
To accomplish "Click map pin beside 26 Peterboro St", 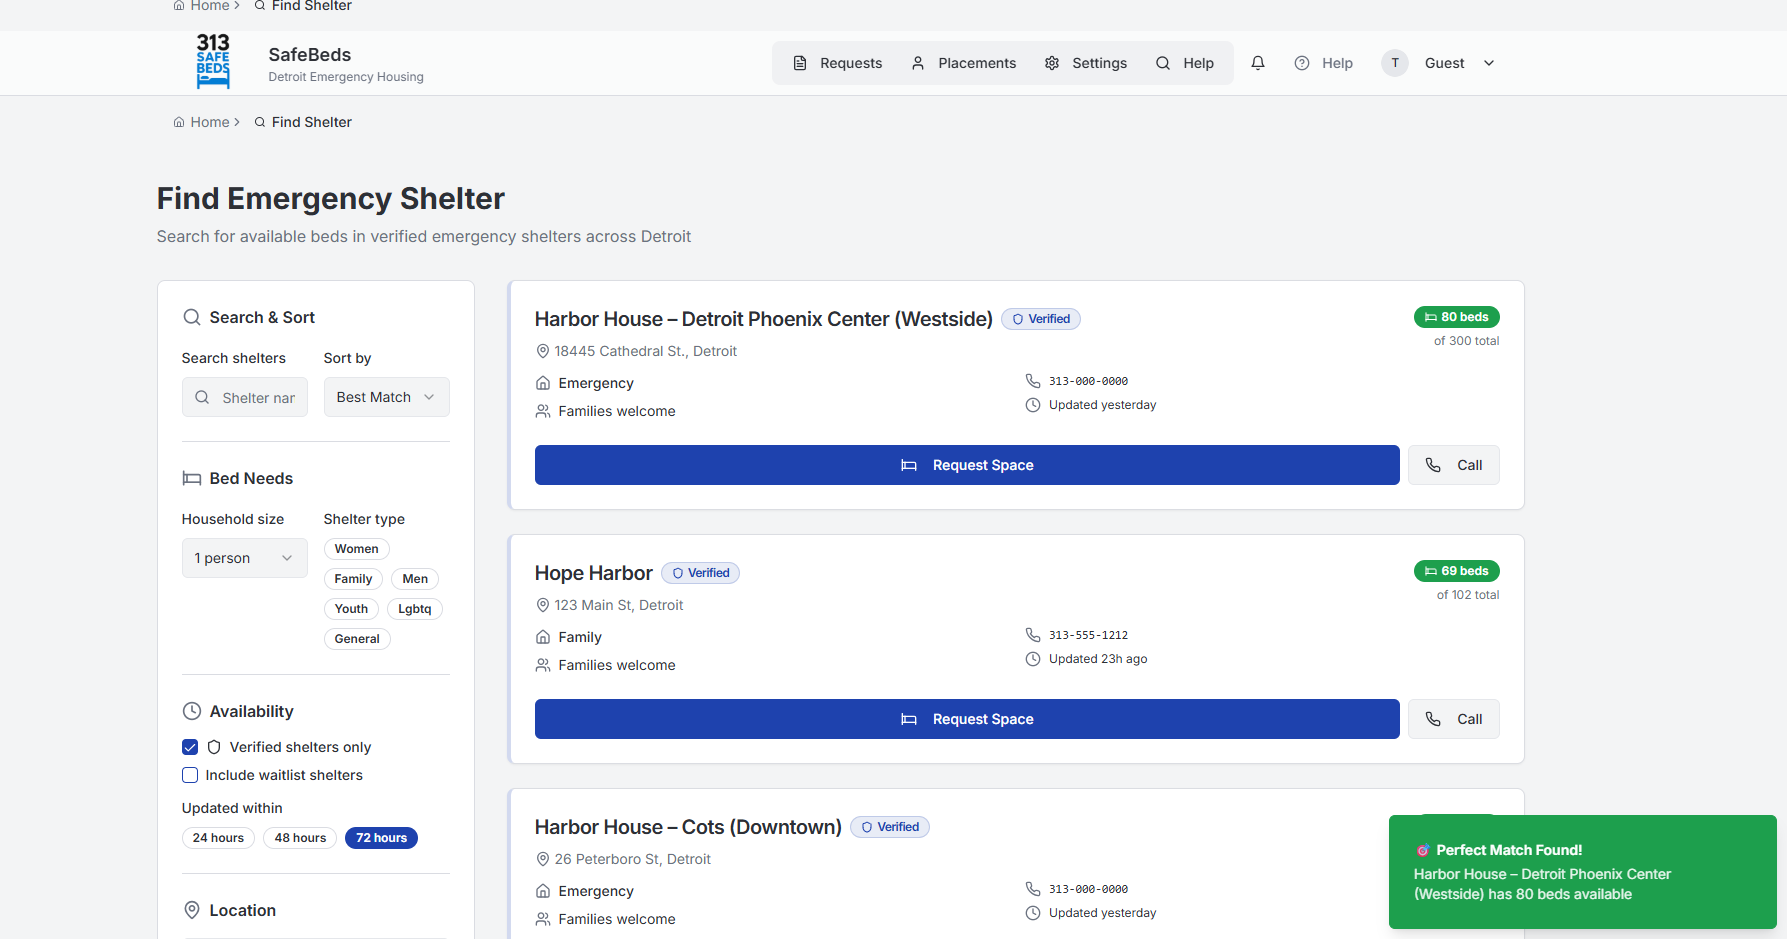I will [543, 859].
